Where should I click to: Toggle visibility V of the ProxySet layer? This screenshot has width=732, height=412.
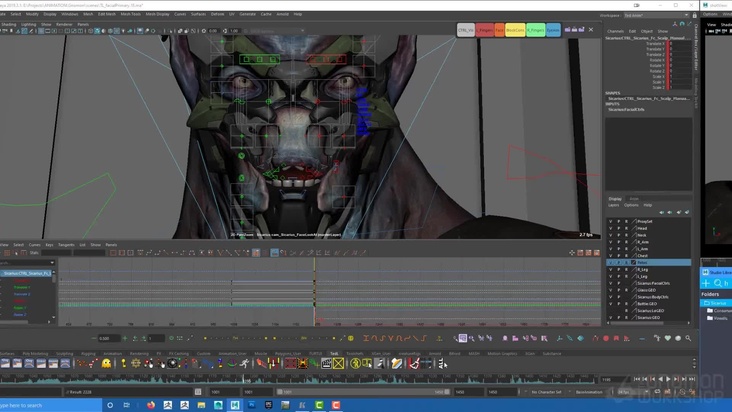pos(610,222)
